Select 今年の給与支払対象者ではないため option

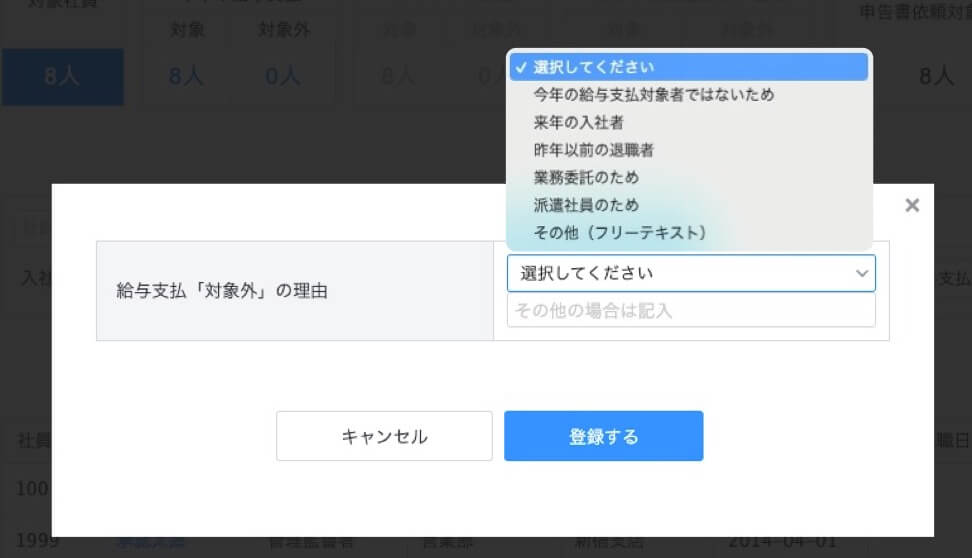[654, 95]
